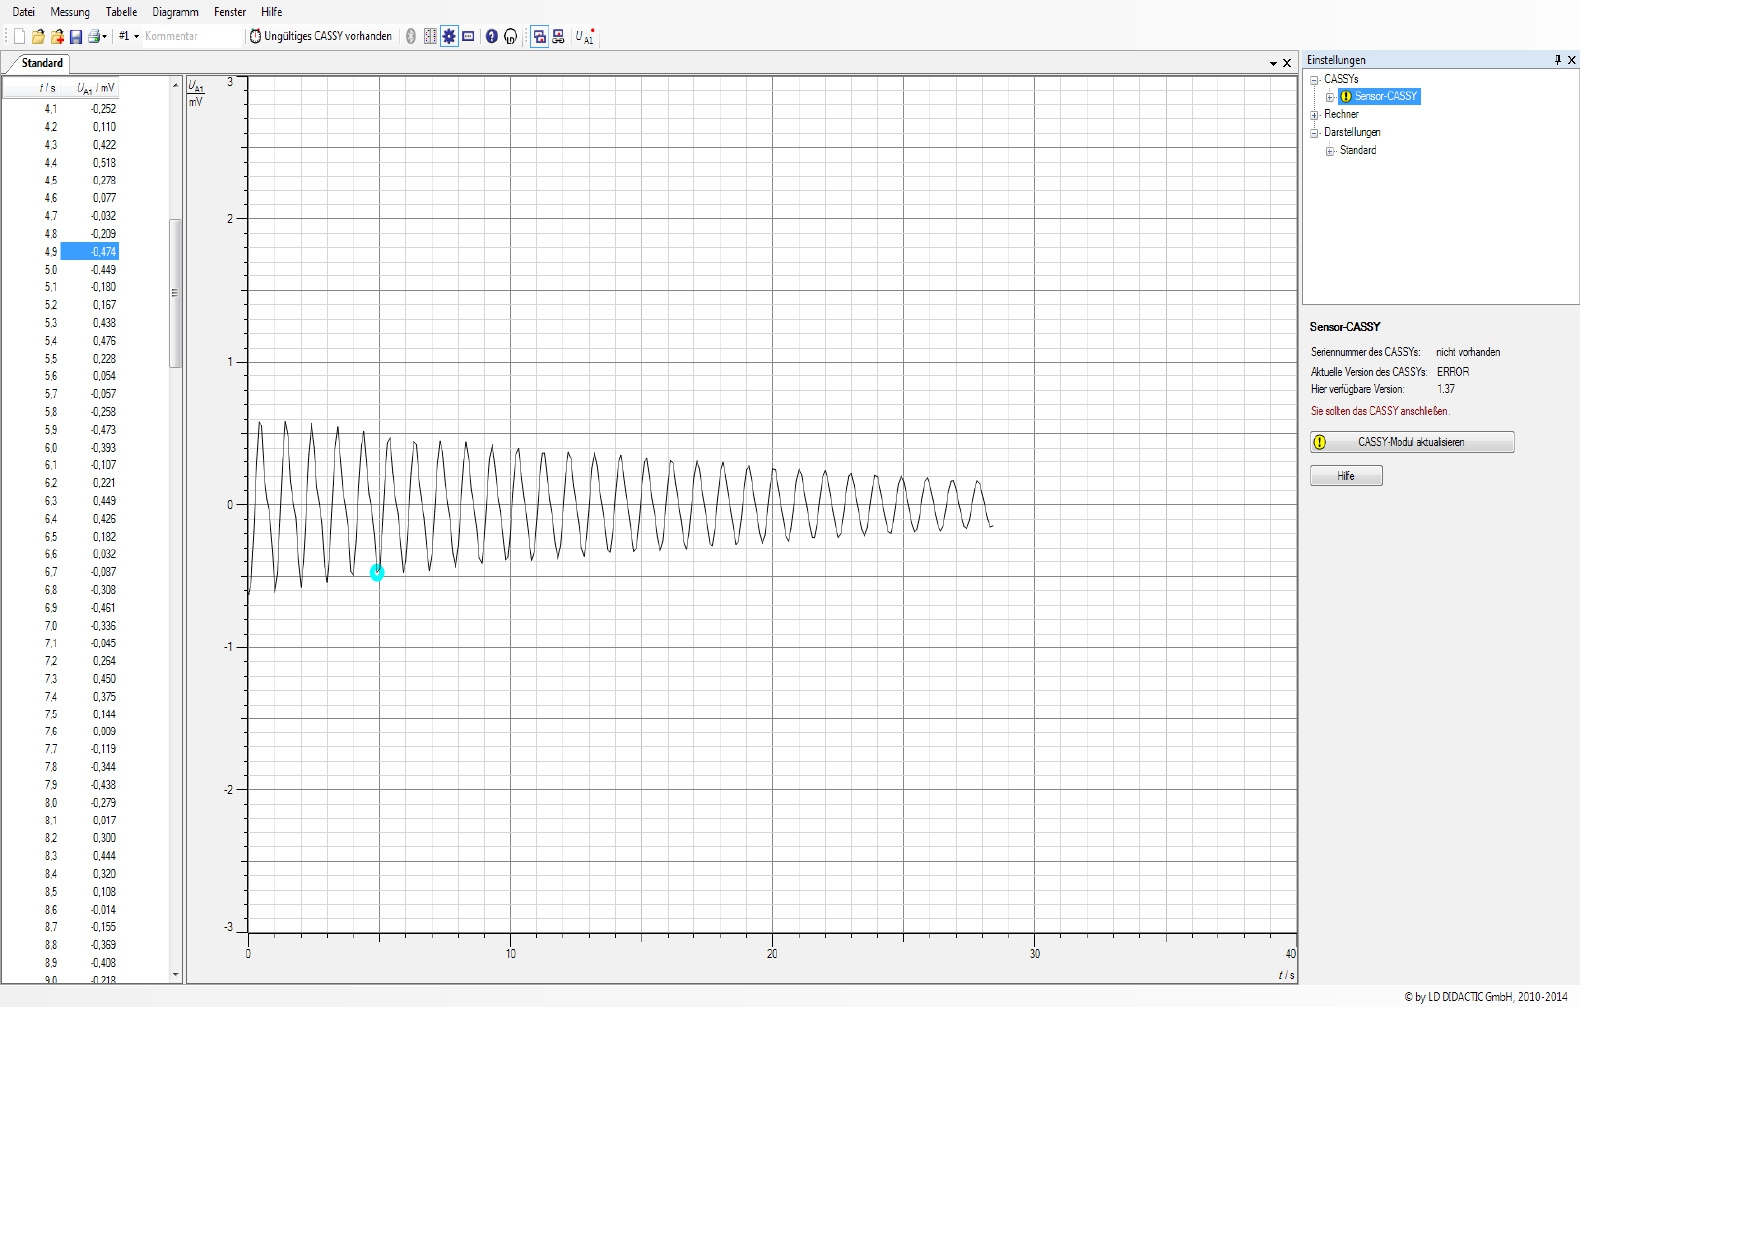This screenshot has height=1240, width=1755.
Task: Open the Messung menu
Action: [x=70, y=12]
